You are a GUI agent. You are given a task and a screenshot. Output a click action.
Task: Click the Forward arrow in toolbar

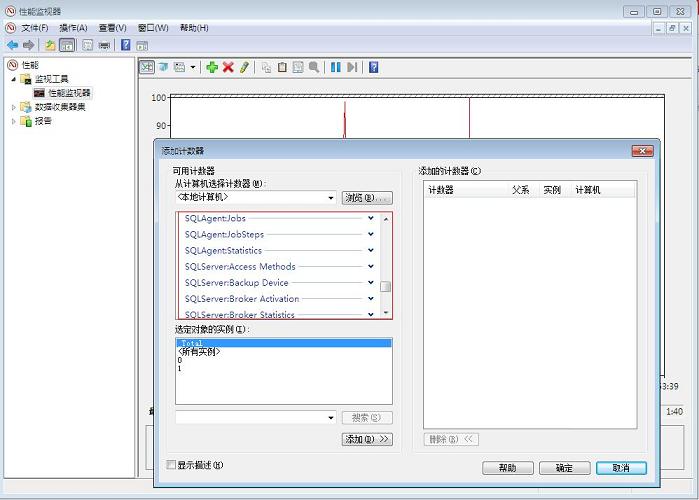29,45
